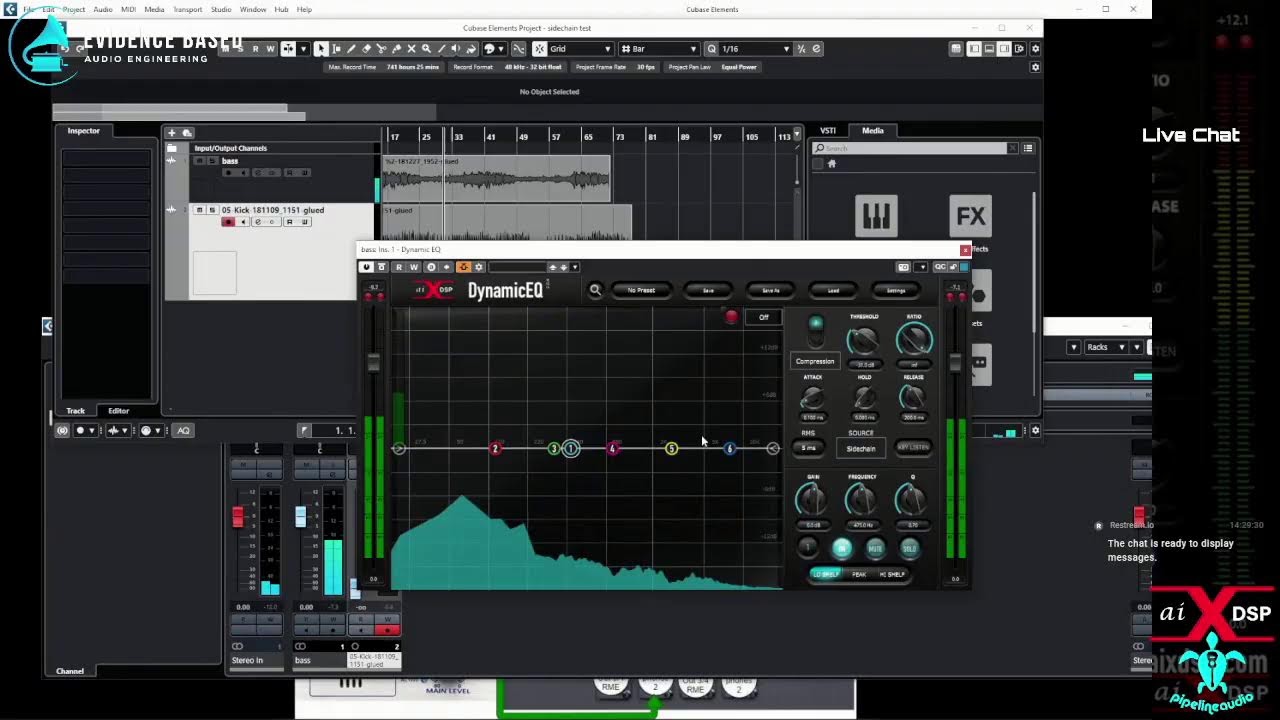Switch to the VSTi tab

click(x=828, y=130)
